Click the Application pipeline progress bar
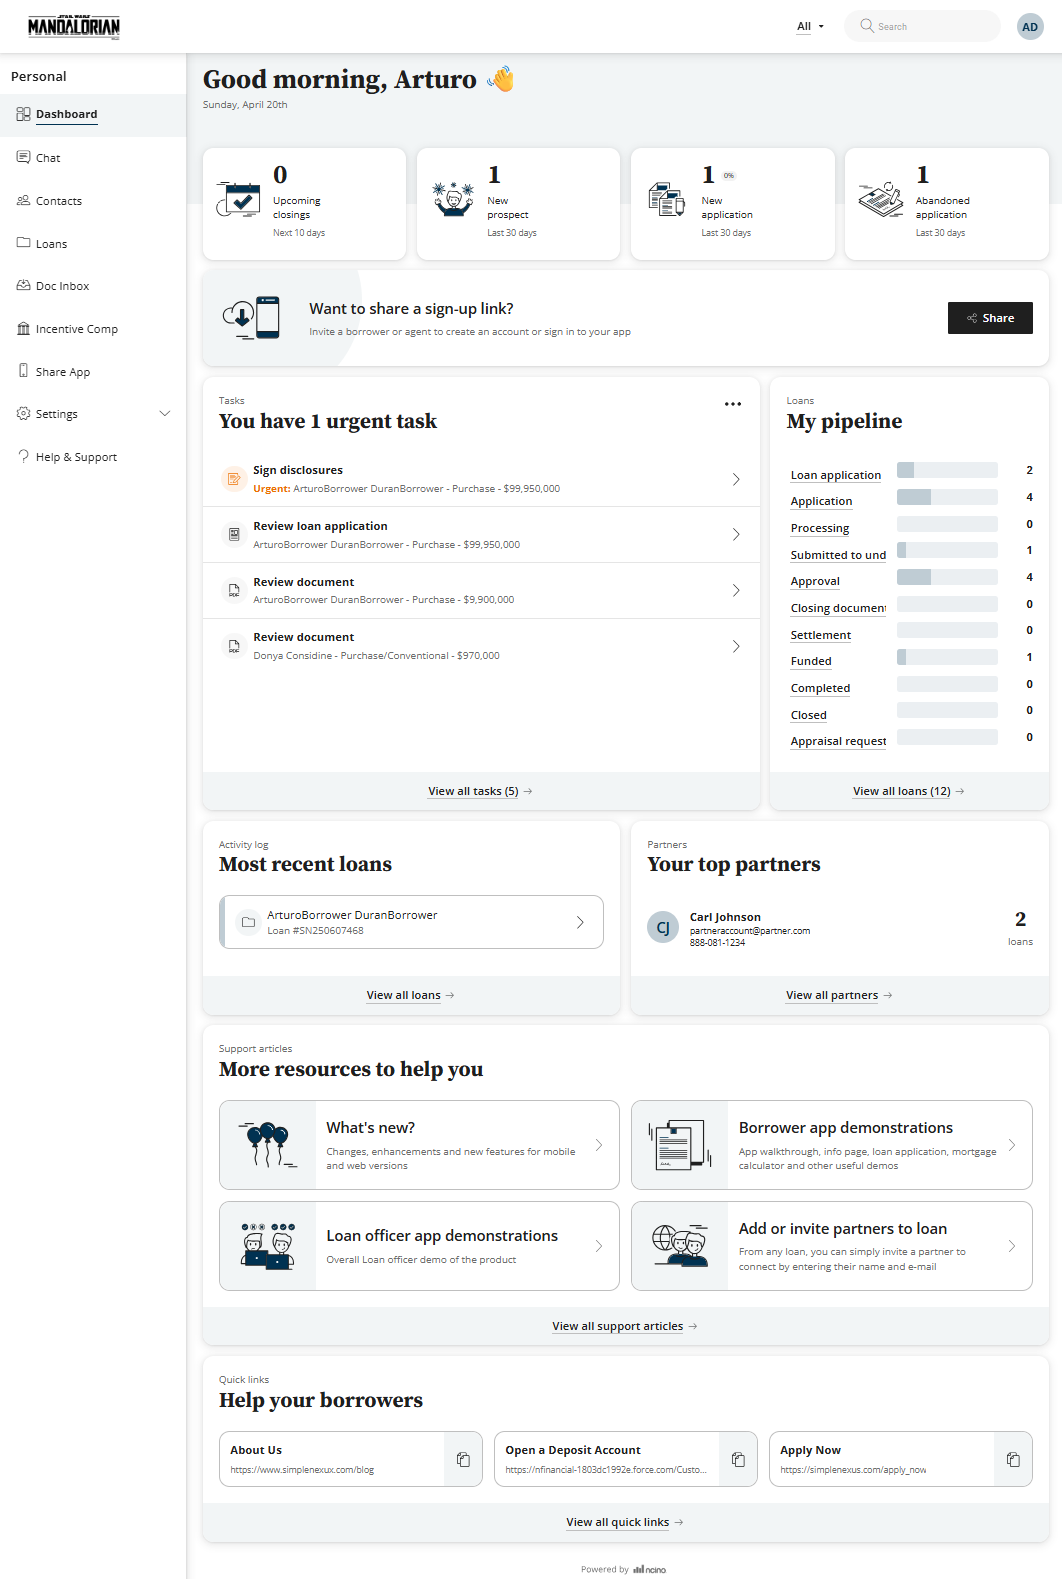 pos(946,497)
